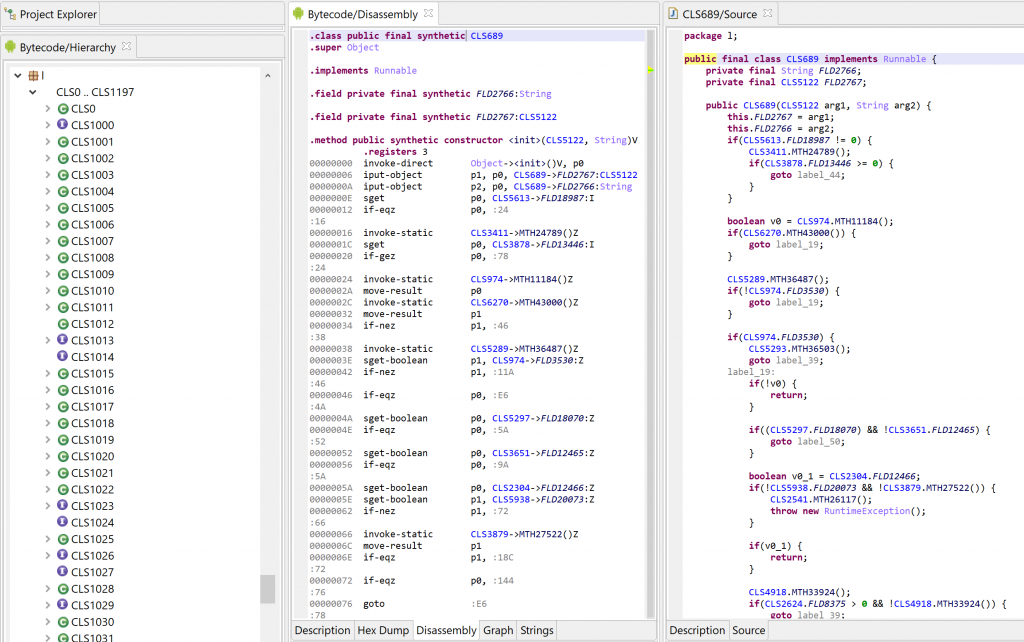Click the offset 00000076 goto line

(398, 604)
